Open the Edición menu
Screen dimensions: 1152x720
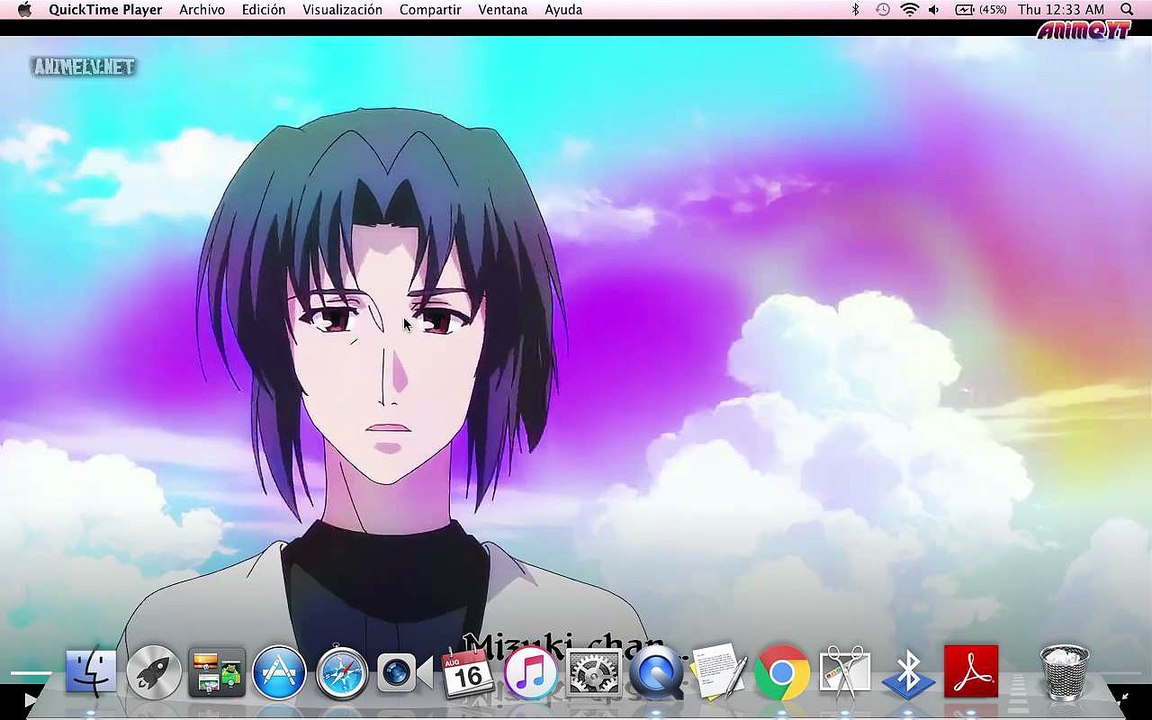(x=263, y=10)
